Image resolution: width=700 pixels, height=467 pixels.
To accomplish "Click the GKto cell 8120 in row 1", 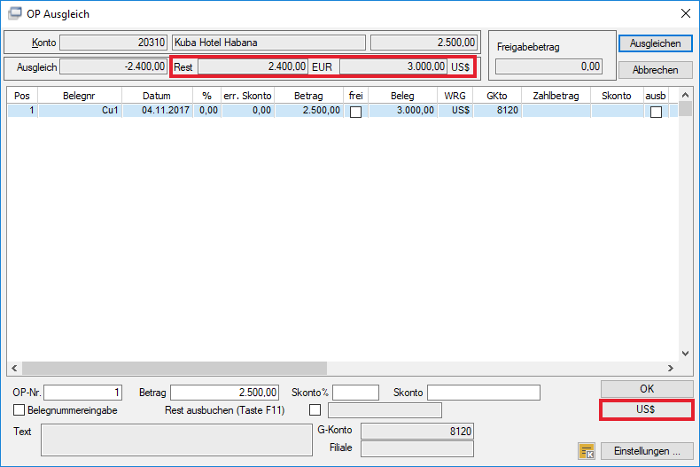I will click(x=497, y=110).
